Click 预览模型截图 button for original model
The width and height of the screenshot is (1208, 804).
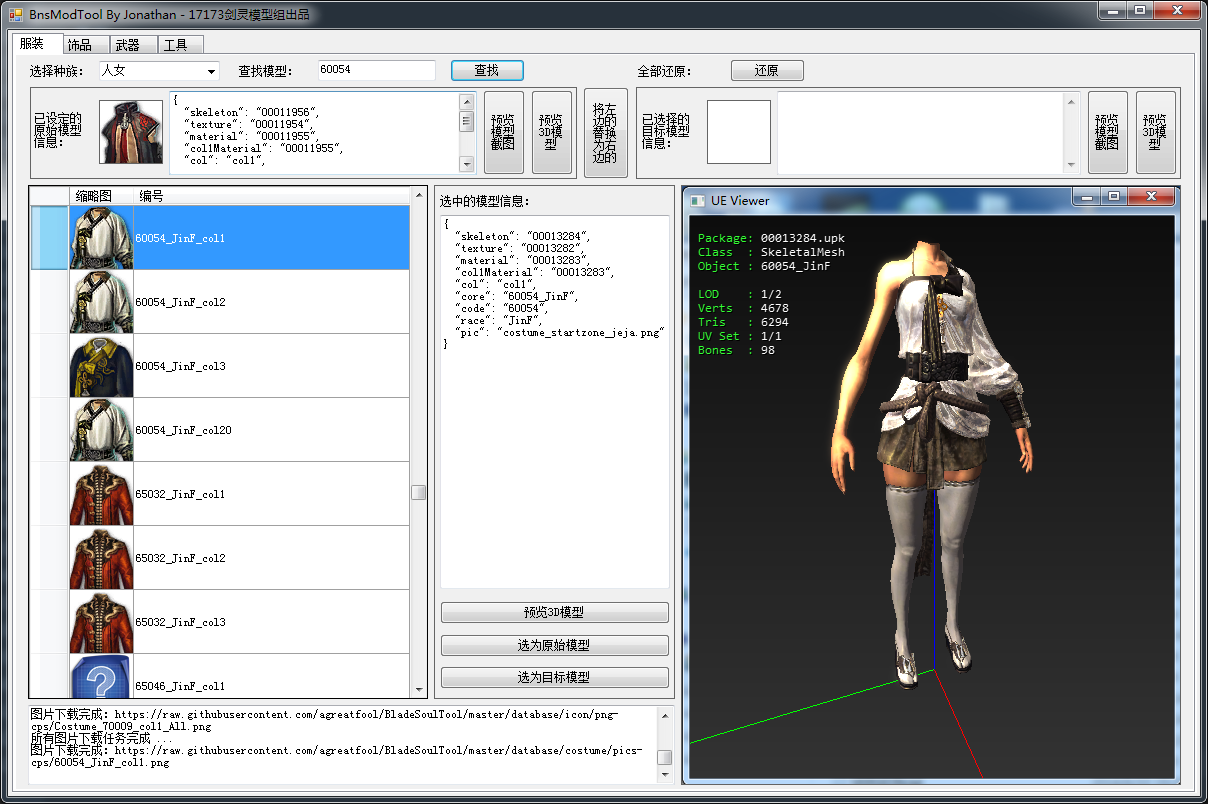[504, 132]
